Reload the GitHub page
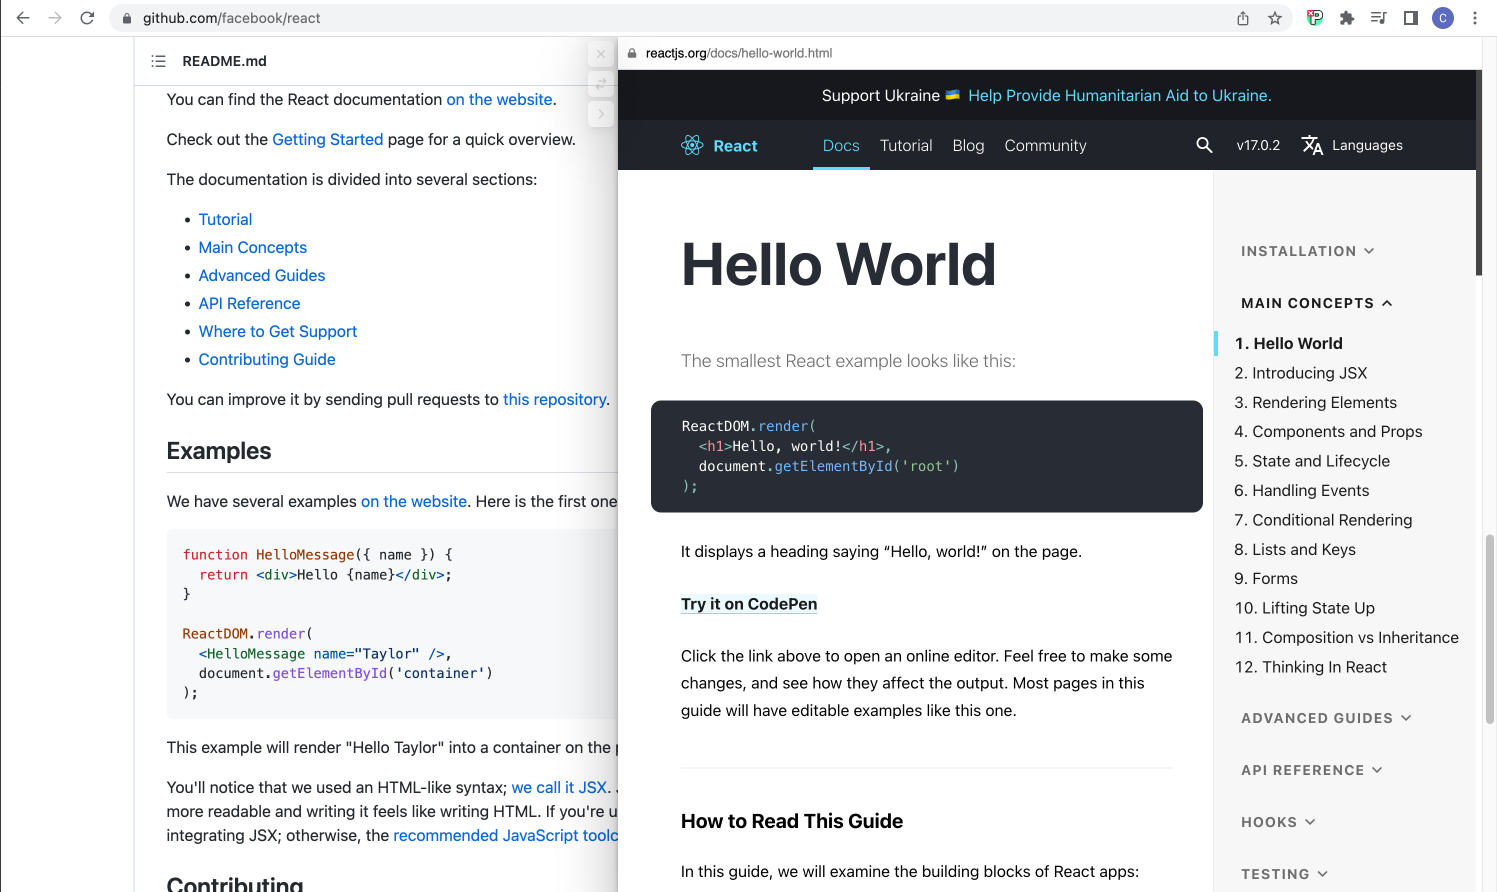The width and height of the screenshot is (1497, 892). (87, 18)
